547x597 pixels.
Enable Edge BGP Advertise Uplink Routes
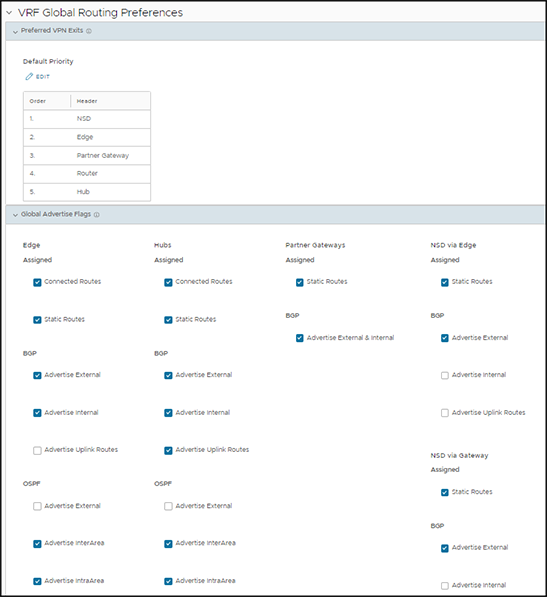point(37,450)
